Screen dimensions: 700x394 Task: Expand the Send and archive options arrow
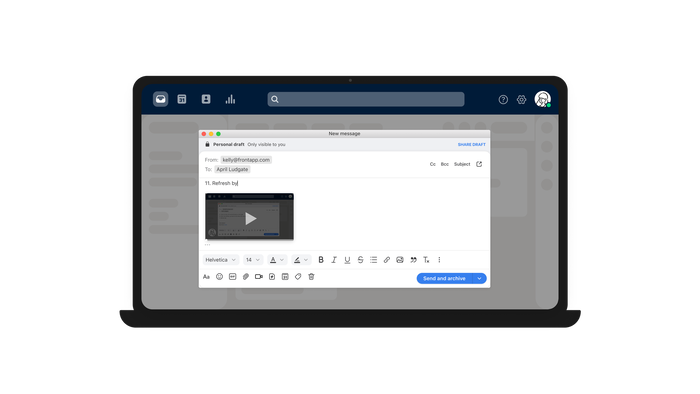[x=479, y=278]
